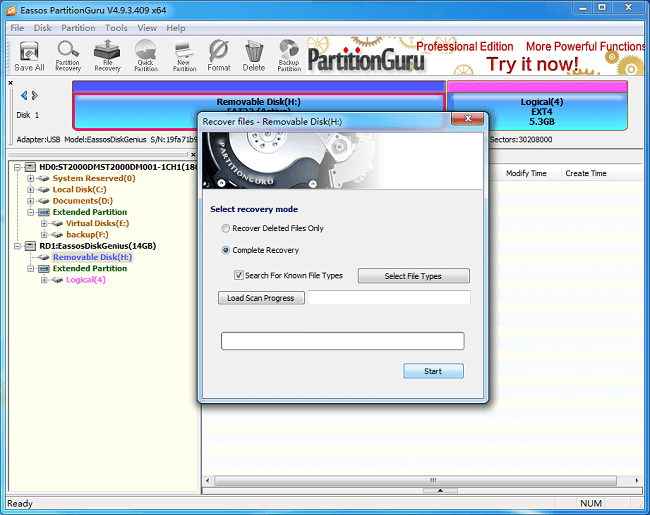The image size is (650, 515).
Task: Open the PartitionGuru Professional Edition banner
Action: click(x=475, y=56)
